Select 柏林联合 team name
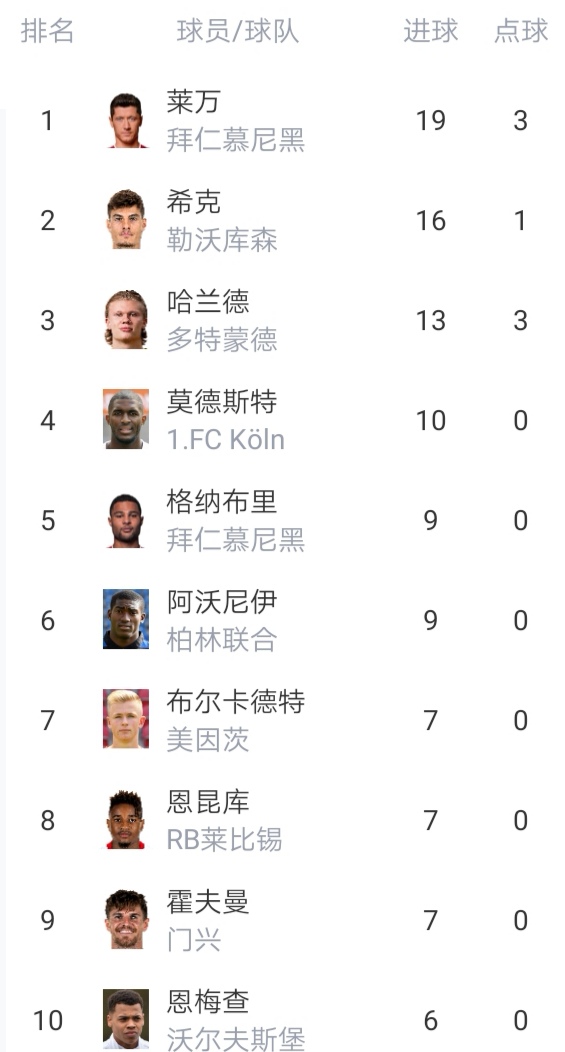This screenshot has height=1052, width=565. click(x=222, y=640)
